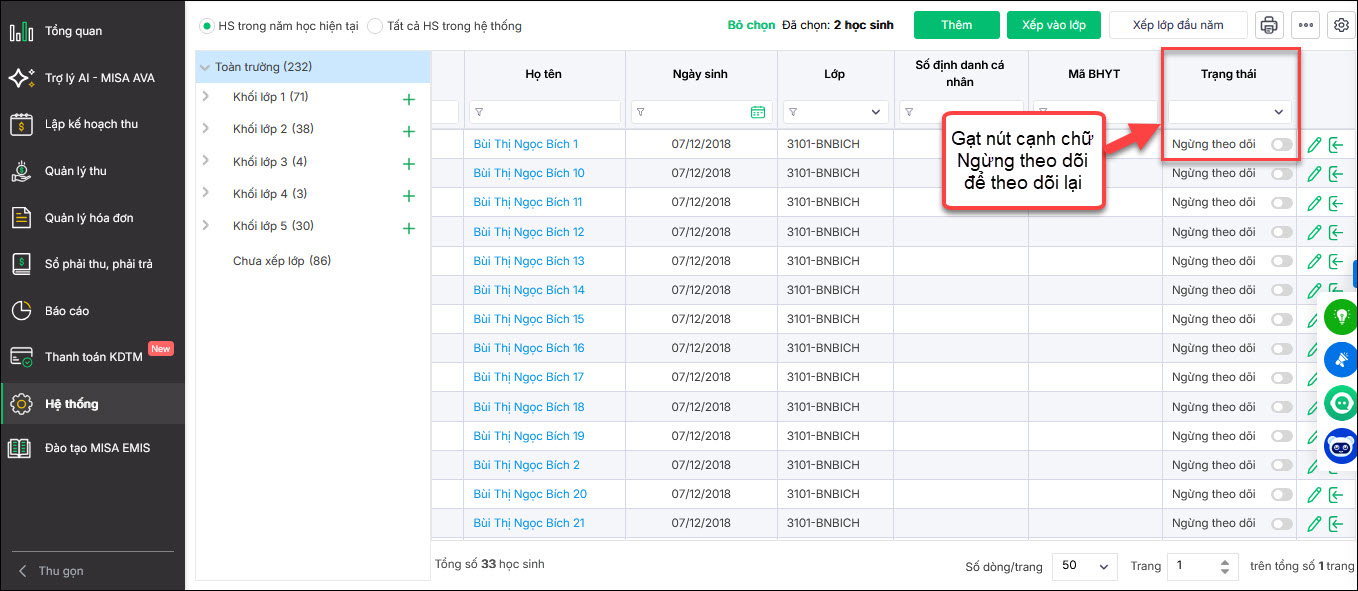Edit pencil icon for Bùi Thị Ngọc Bích 10
1358x591 pixels.
[1314, 174]
